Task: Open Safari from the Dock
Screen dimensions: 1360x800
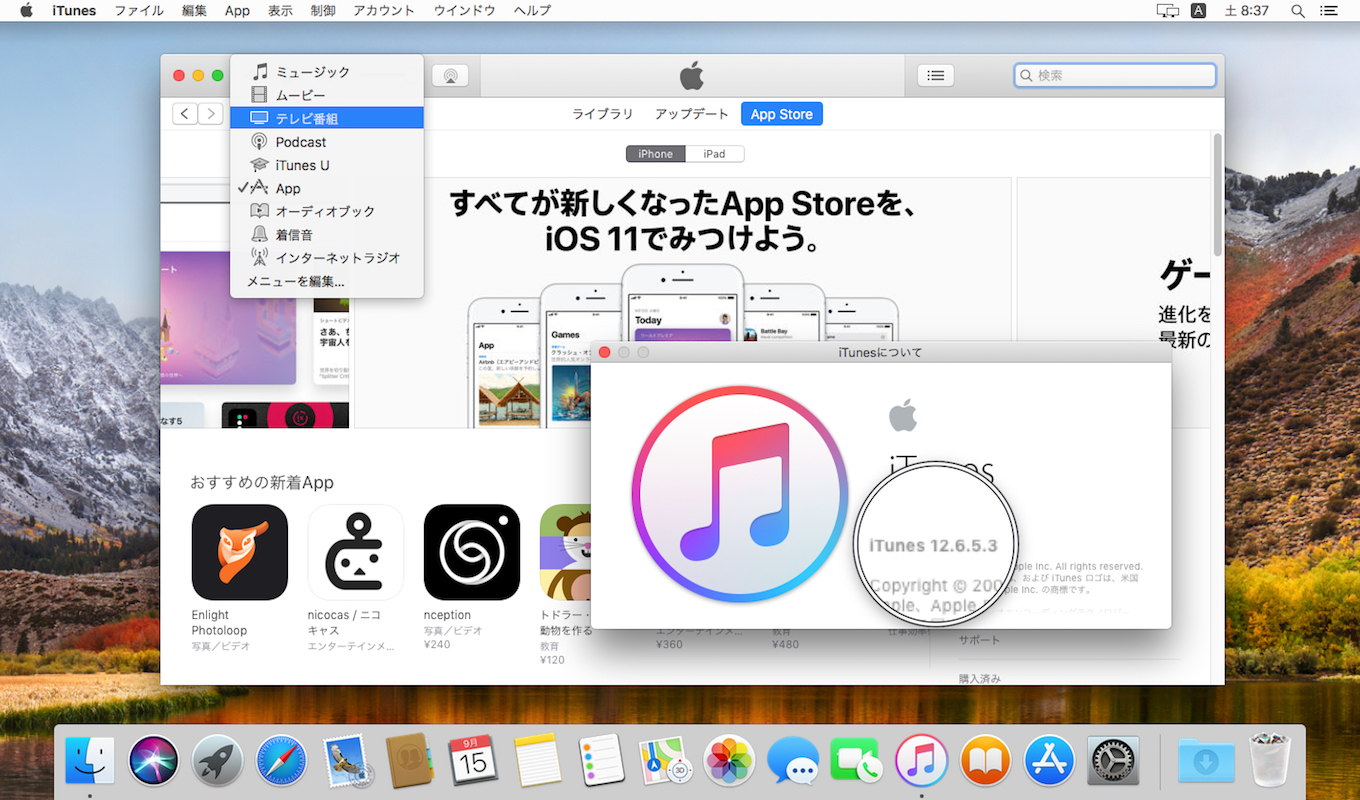Action: 281,760
